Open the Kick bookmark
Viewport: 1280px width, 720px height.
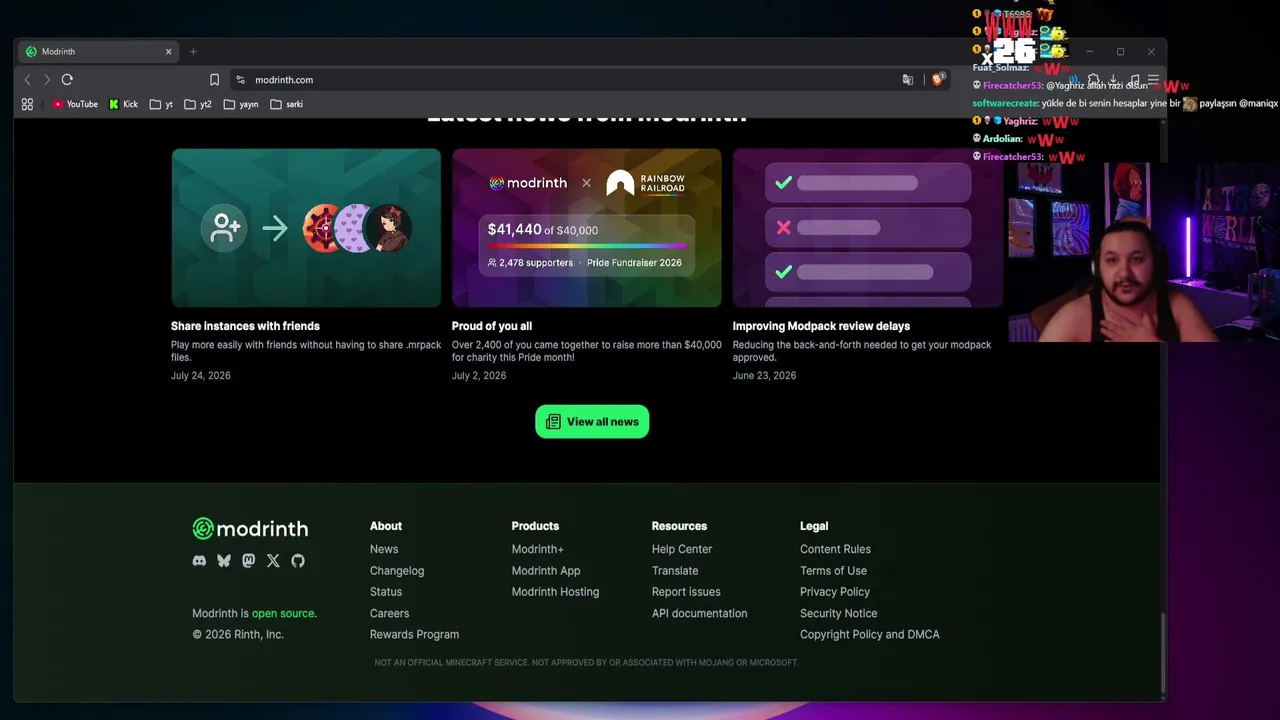tap(124, 104)
